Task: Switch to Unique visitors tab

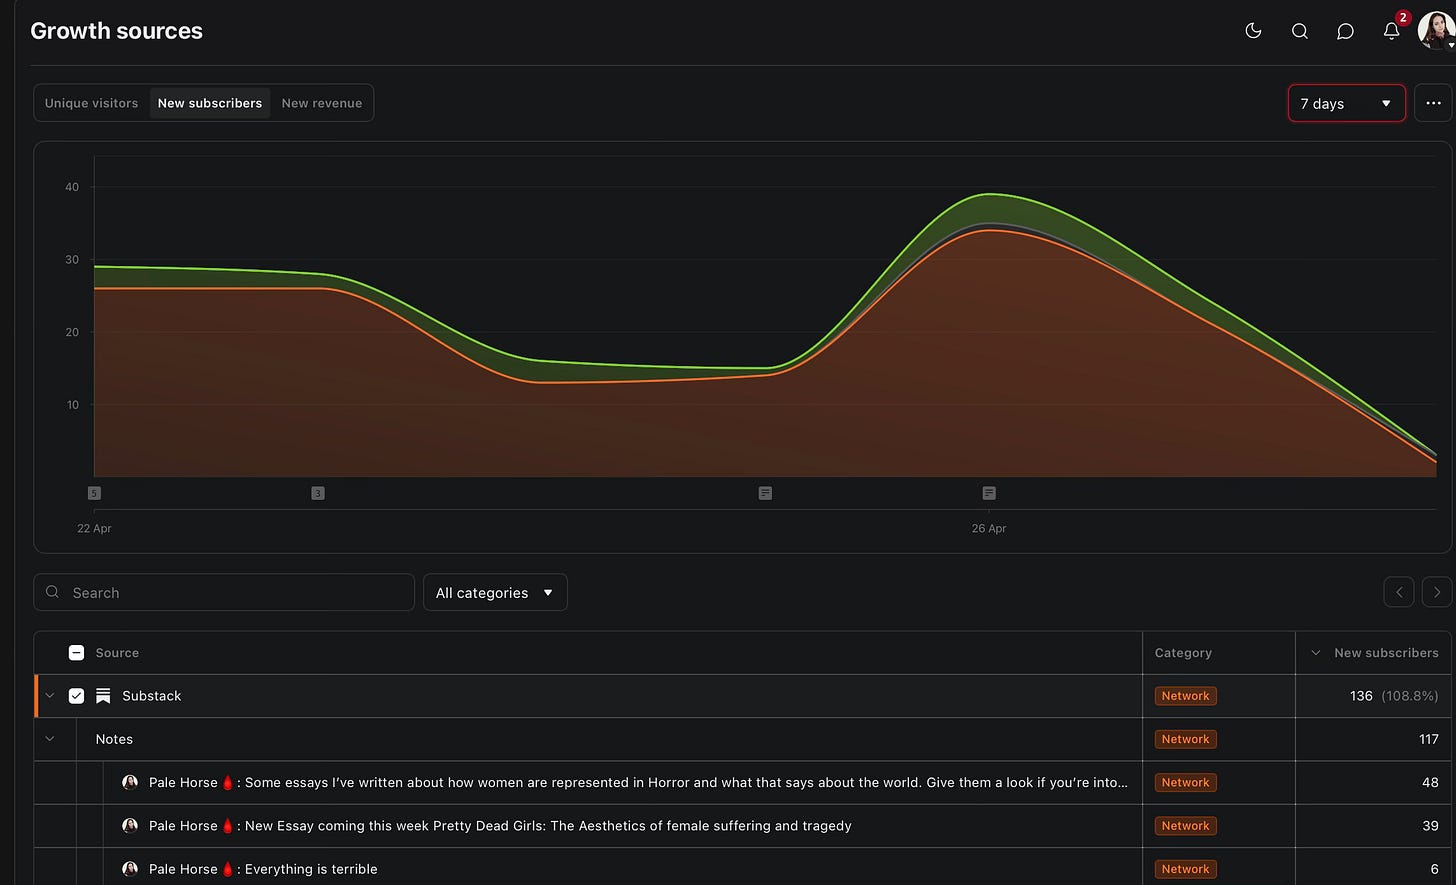Action: pos(92,103)
